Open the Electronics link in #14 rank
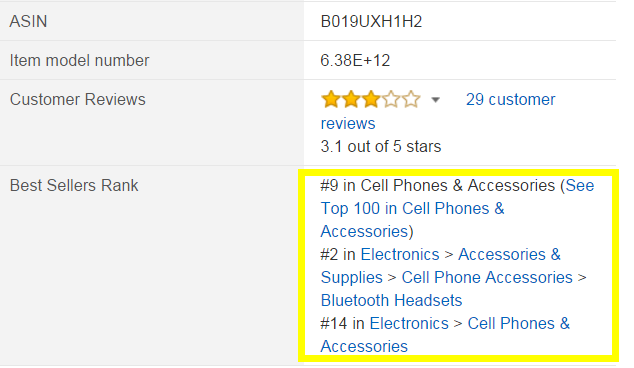Viewport: 634px width, 368px height. tap(409, 324)
